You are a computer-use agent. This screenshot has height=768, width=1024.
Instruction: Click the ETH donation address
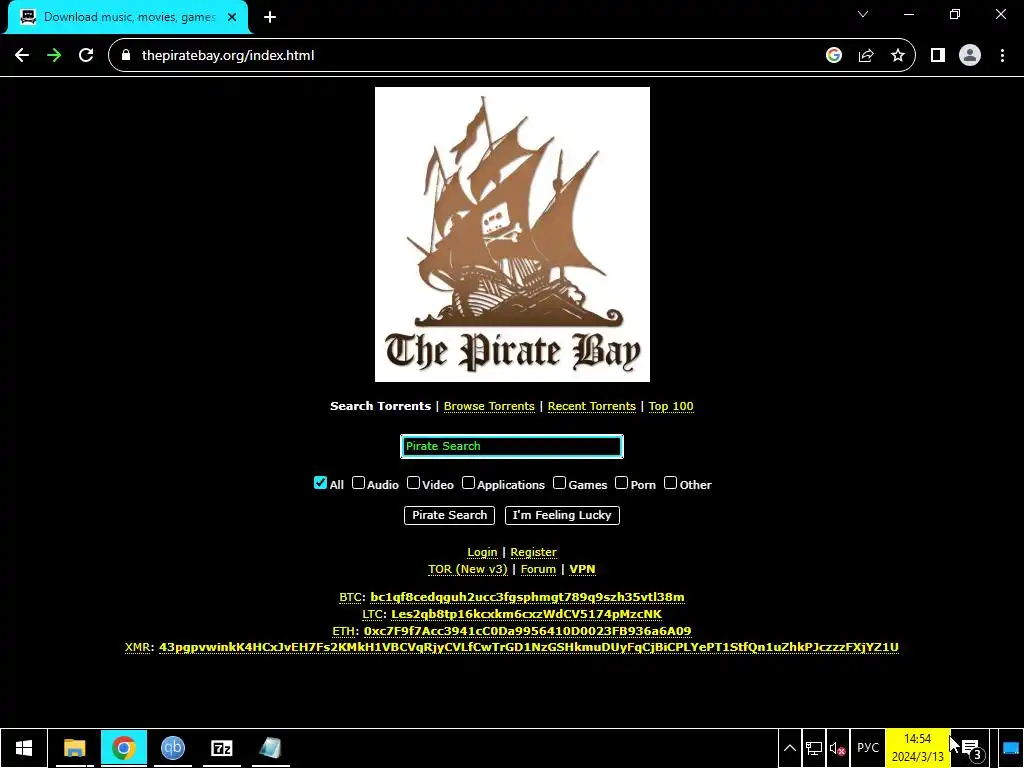coord(527,632)
